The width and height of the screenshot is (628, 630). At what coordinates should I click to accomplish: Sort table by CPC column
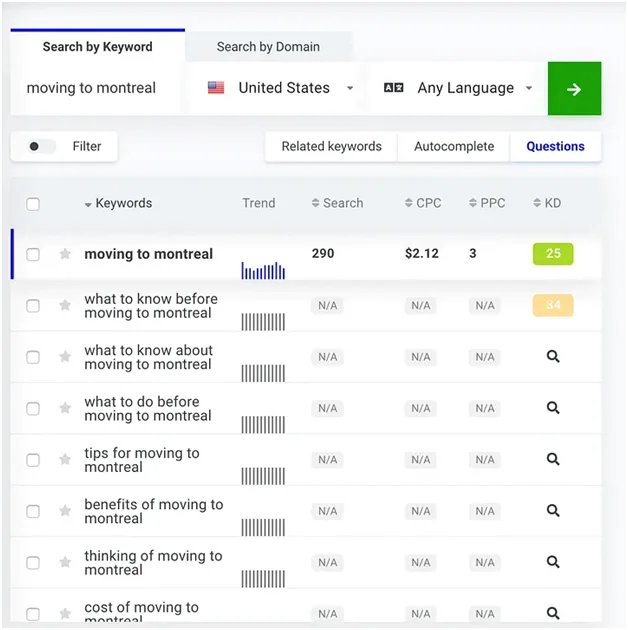point(423,203)
